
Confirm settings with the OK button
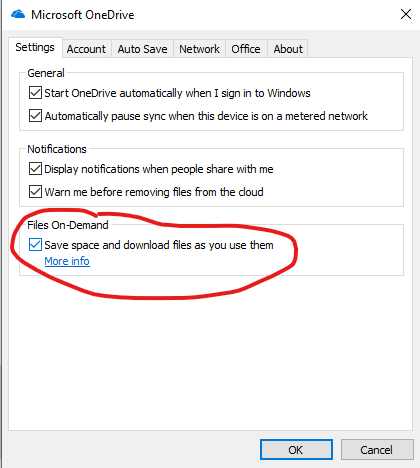296,450
